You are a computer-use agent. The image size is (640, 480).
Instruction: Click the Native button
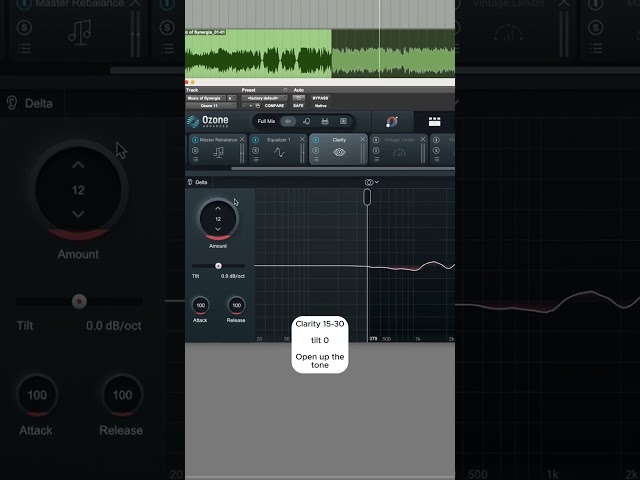[x=320, y=106]
